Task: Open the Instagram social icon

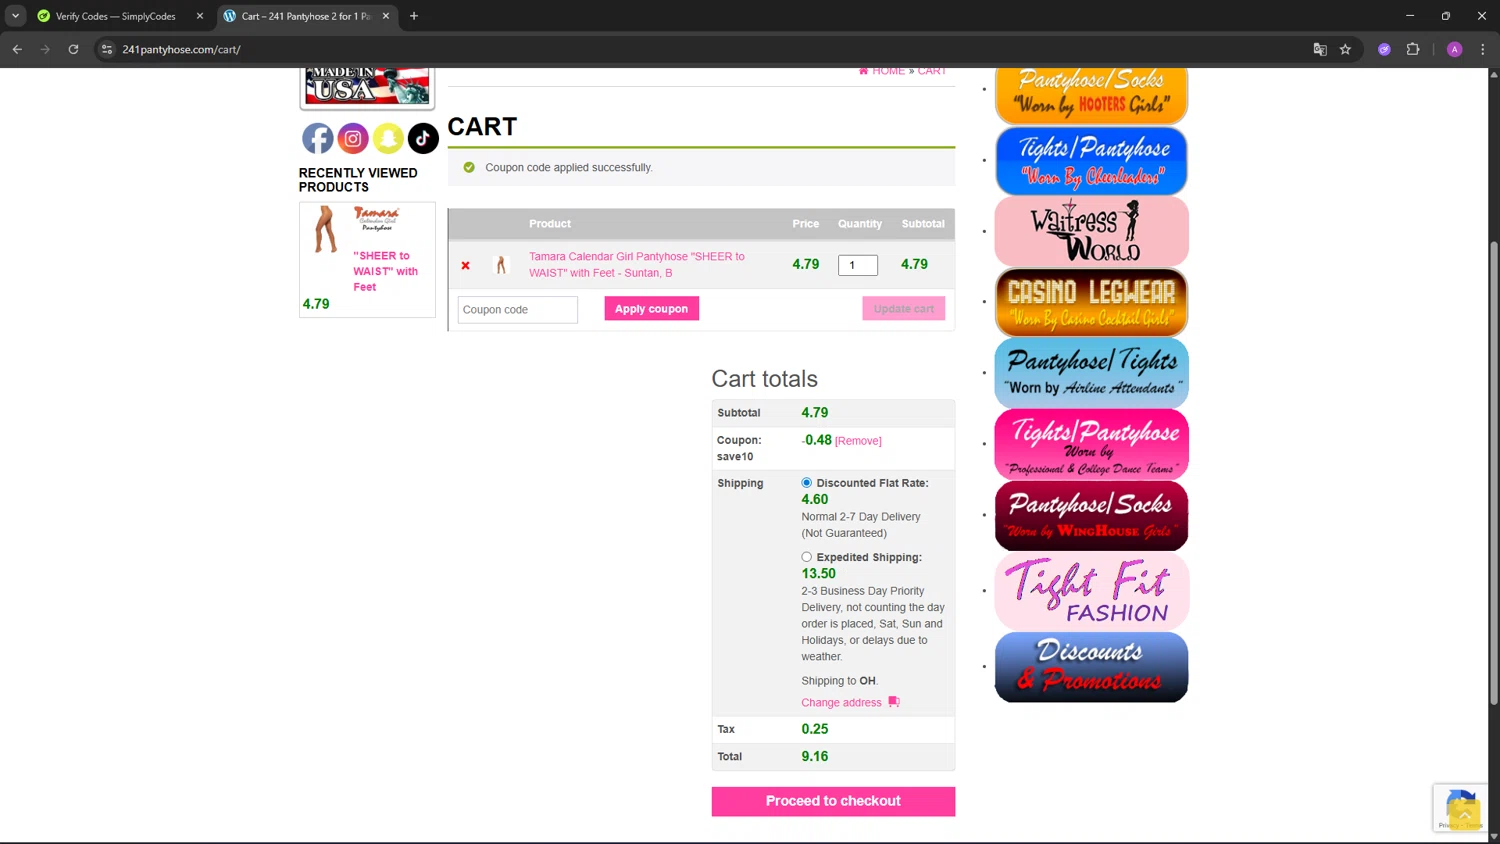Action: click(x=353, y=138)
